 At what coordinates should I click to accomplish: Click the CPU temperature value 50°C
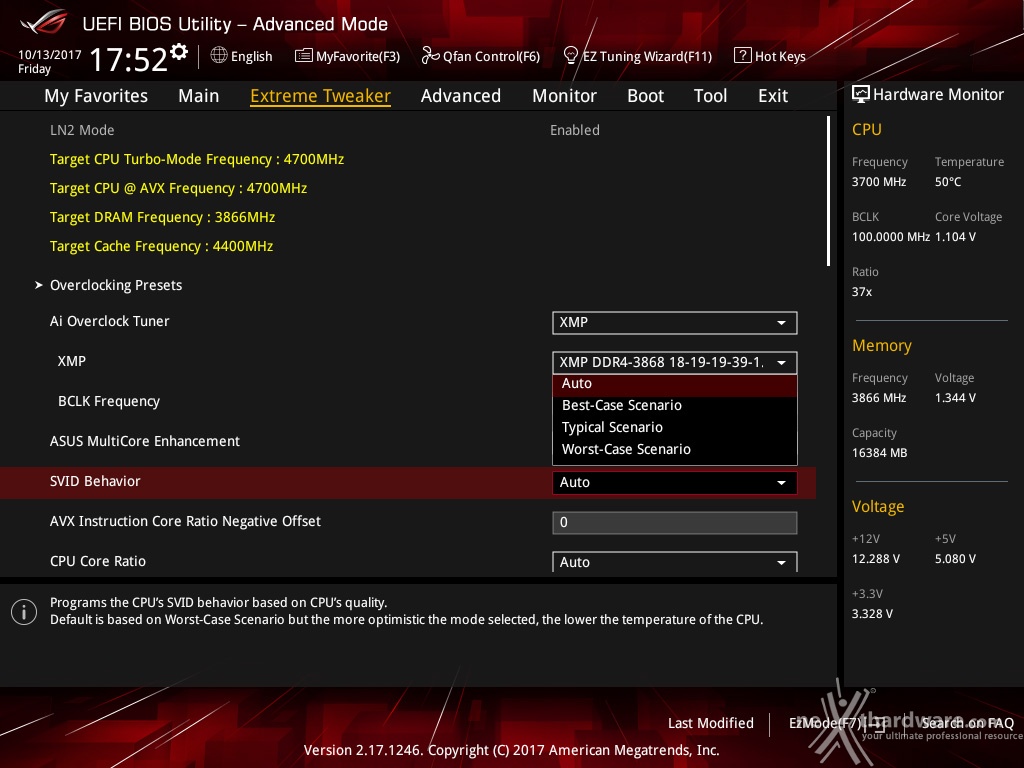pyautogui.click(x=948, y=182)
